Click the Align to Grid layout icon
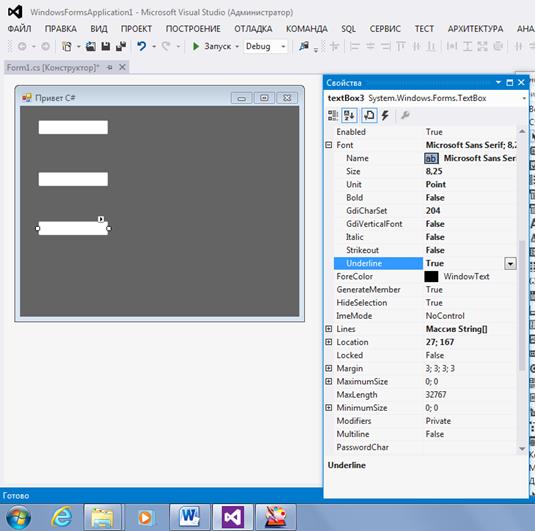 pyautogui.click(x=334, y=46)
